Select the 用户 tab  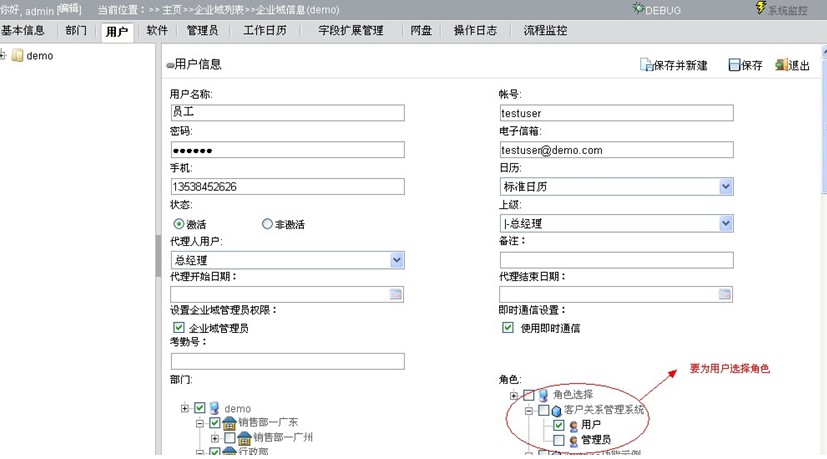pyautogui.click(x=117, y=32)
